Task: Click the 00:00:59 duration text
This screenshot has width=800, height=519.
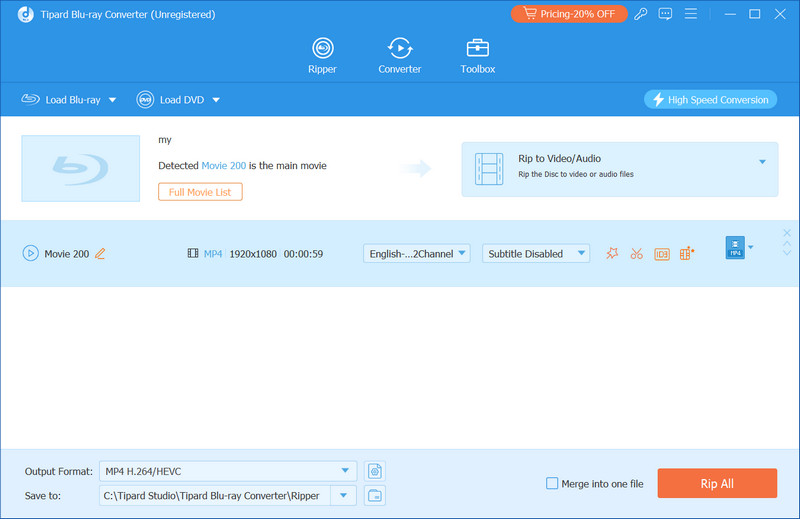Action: coord(304,254)
